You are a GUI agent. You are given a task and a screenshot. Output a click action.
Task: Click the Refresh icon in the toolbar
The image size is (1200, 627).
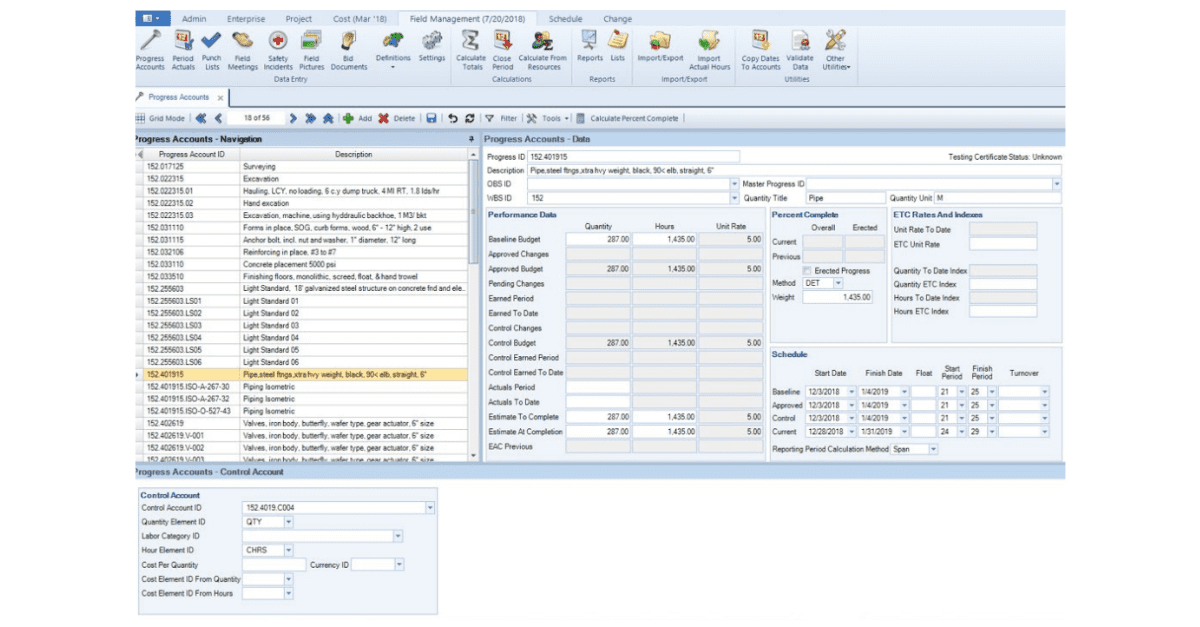(469, 118)
